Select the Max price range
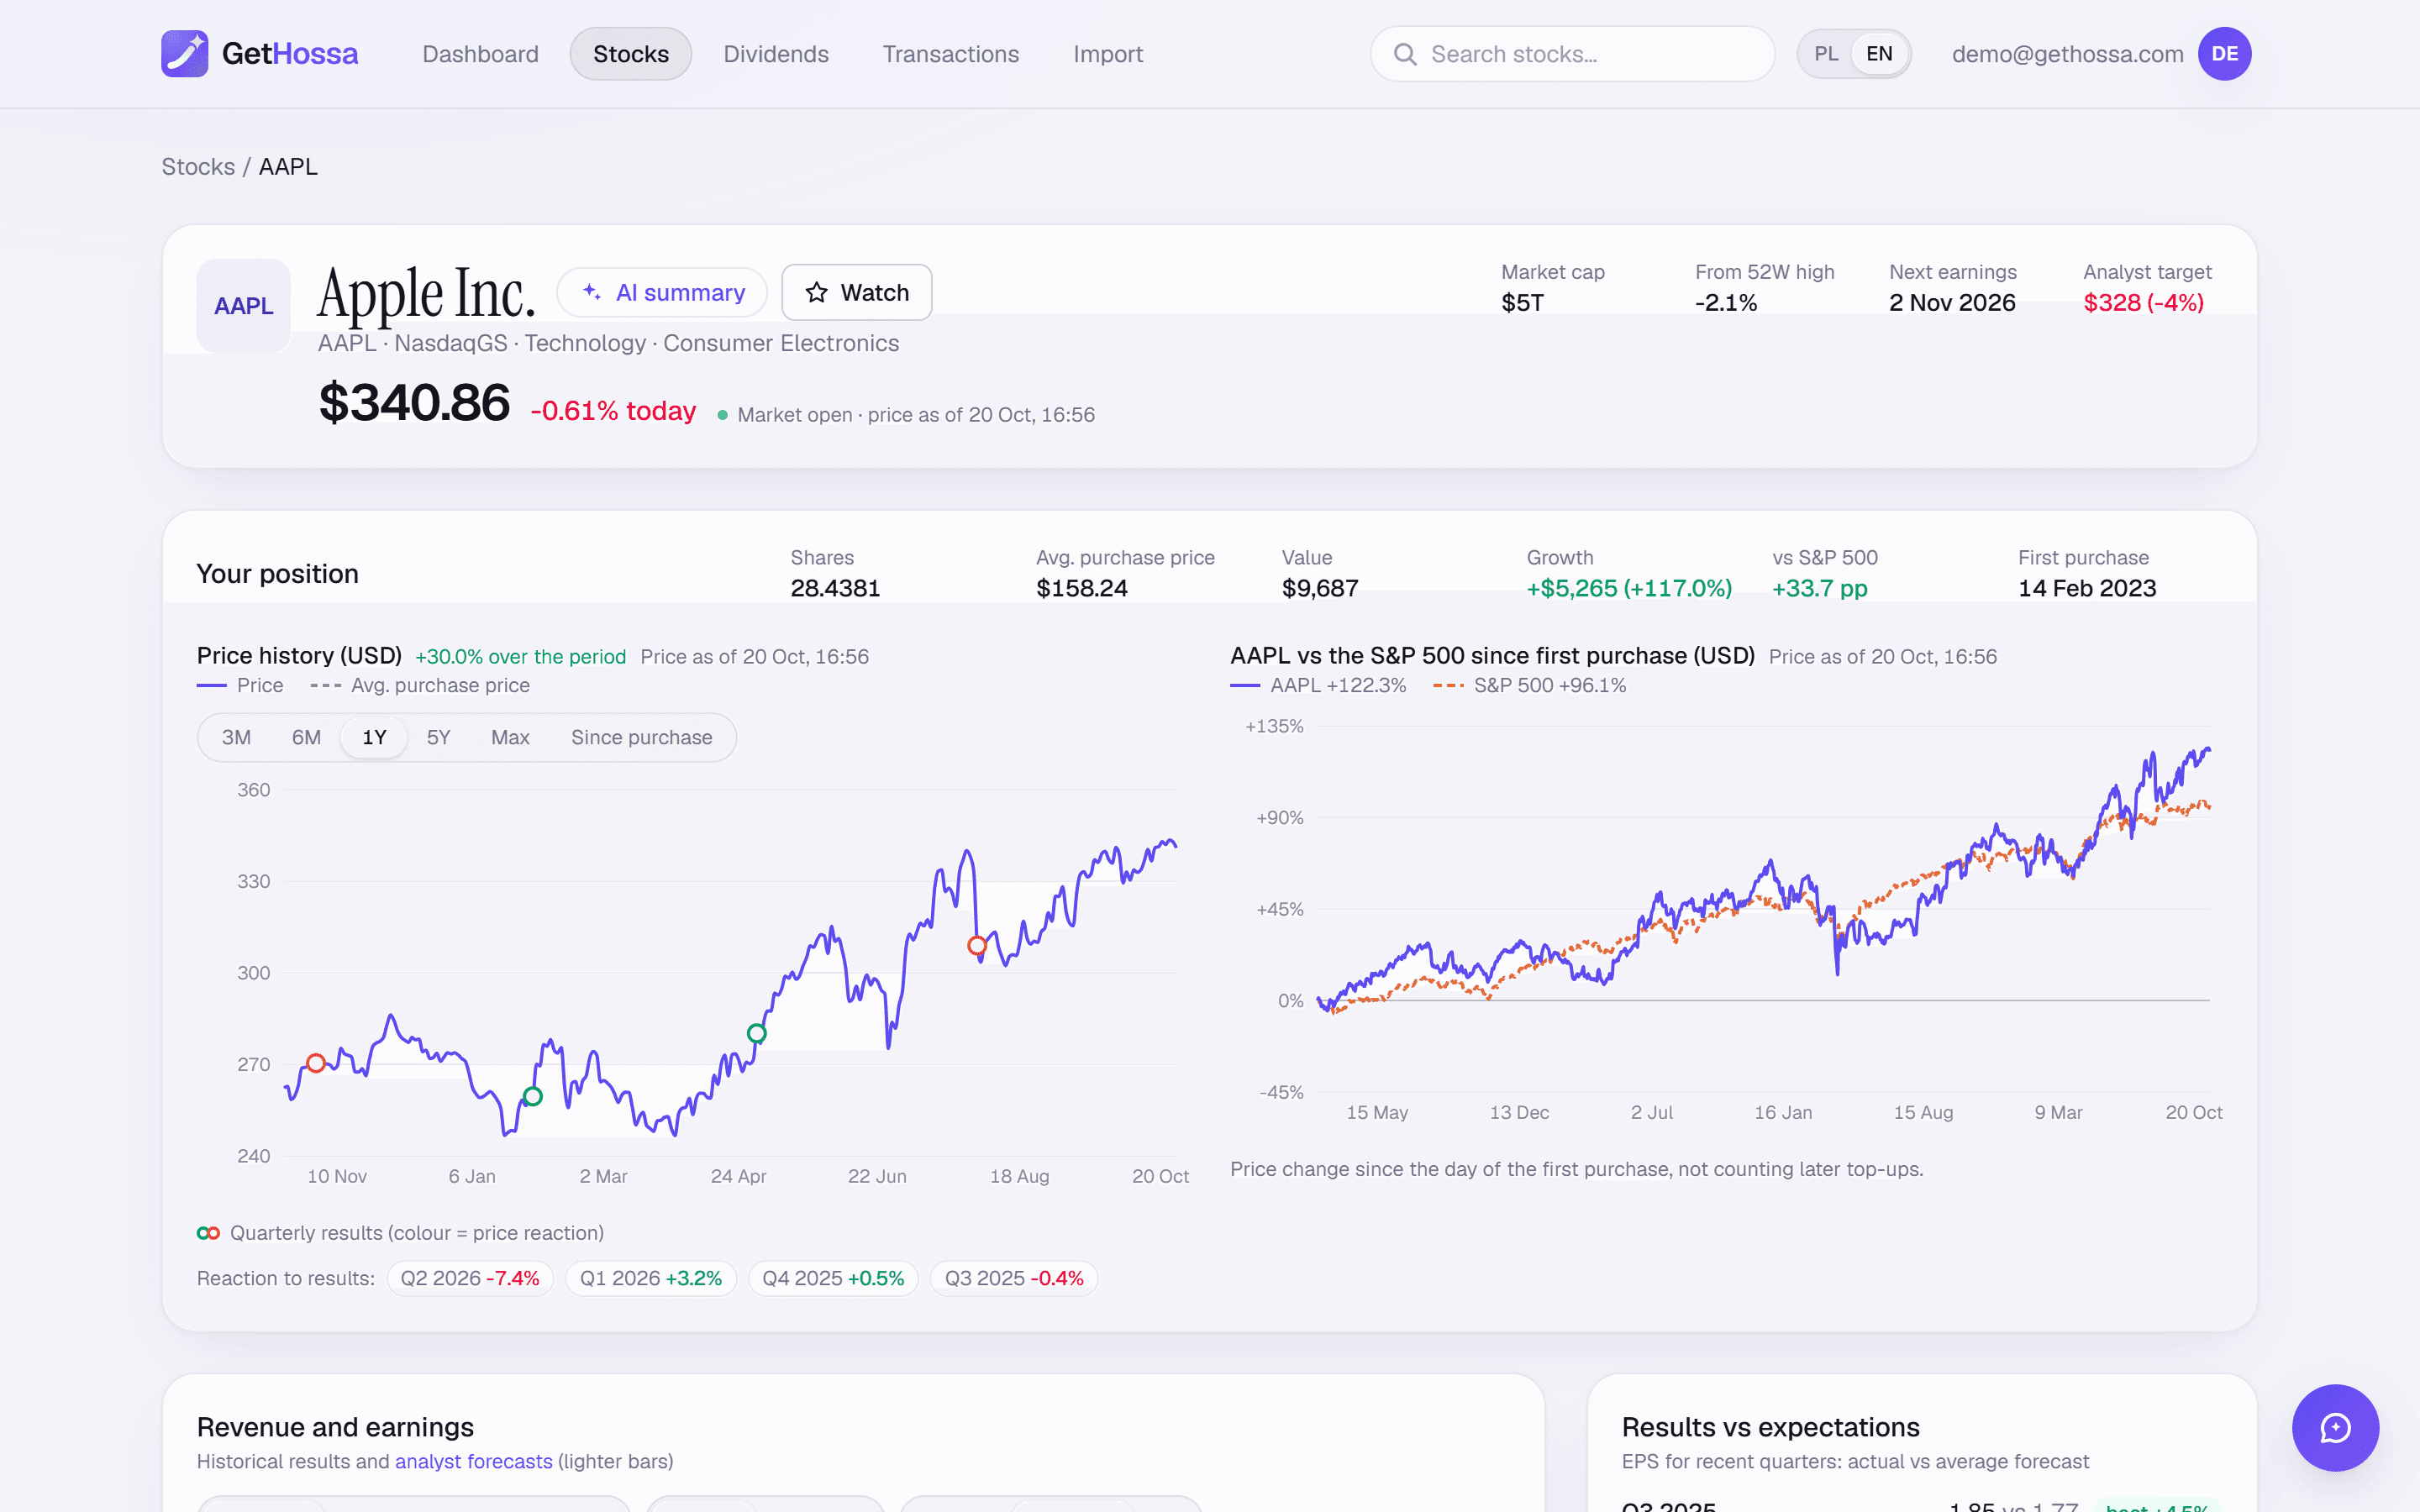 [510, 737]
